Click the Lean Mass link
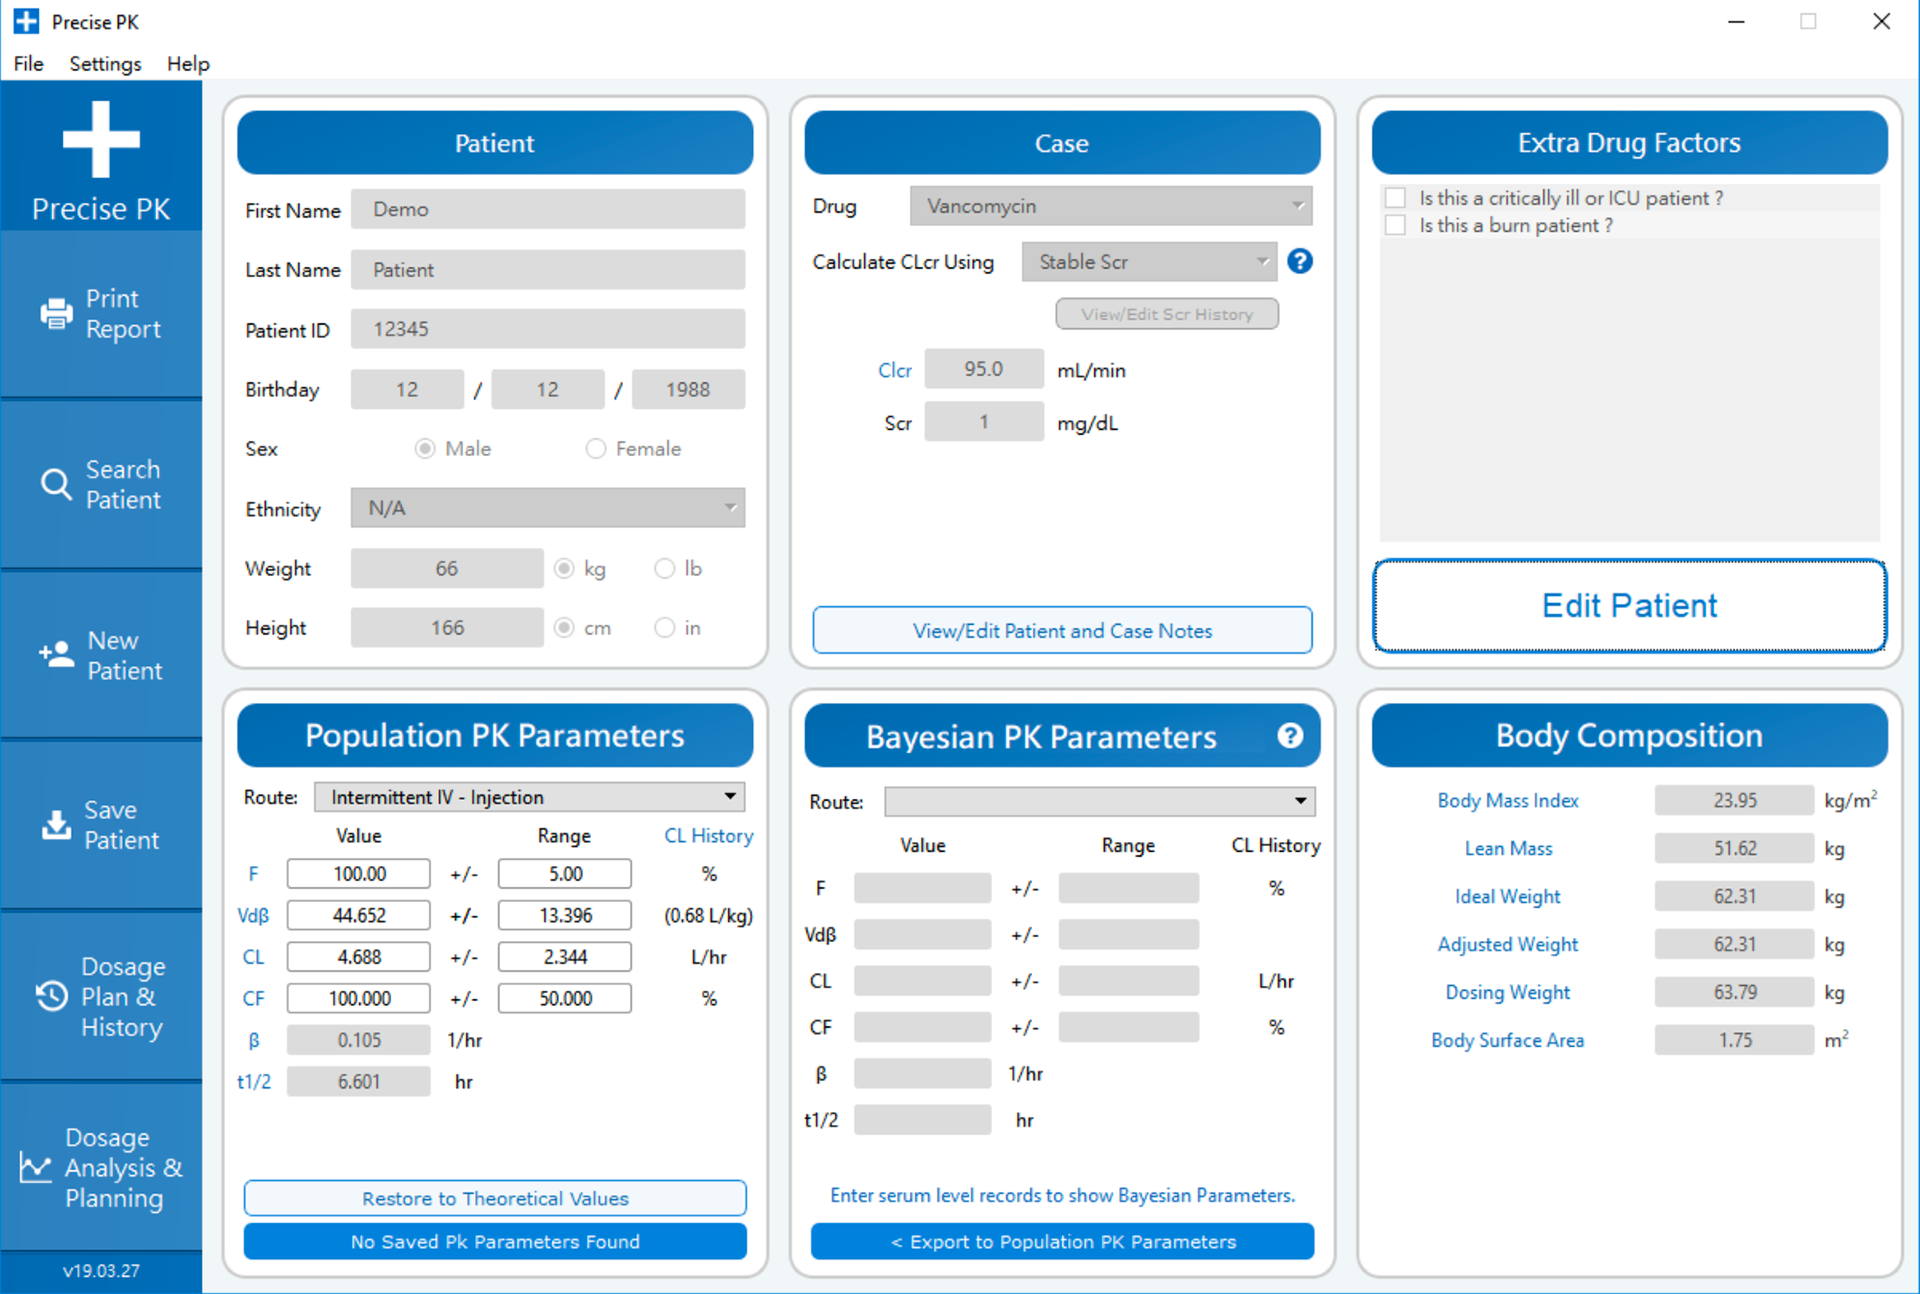This screenshot has height=1294, width=1920. [1508, 848]
